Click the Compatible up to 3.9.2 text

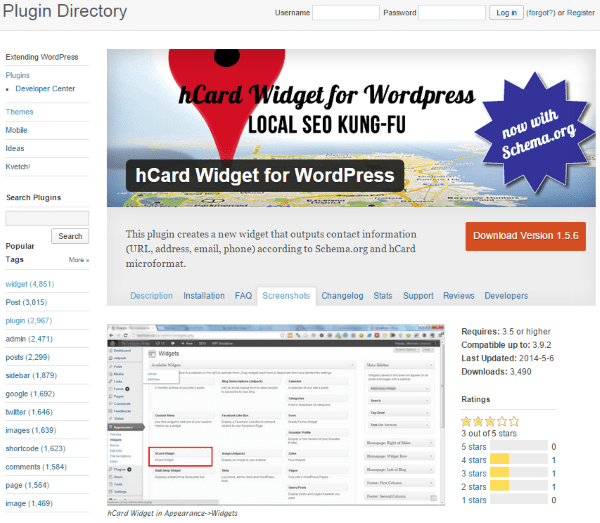[x=506, y=345]
